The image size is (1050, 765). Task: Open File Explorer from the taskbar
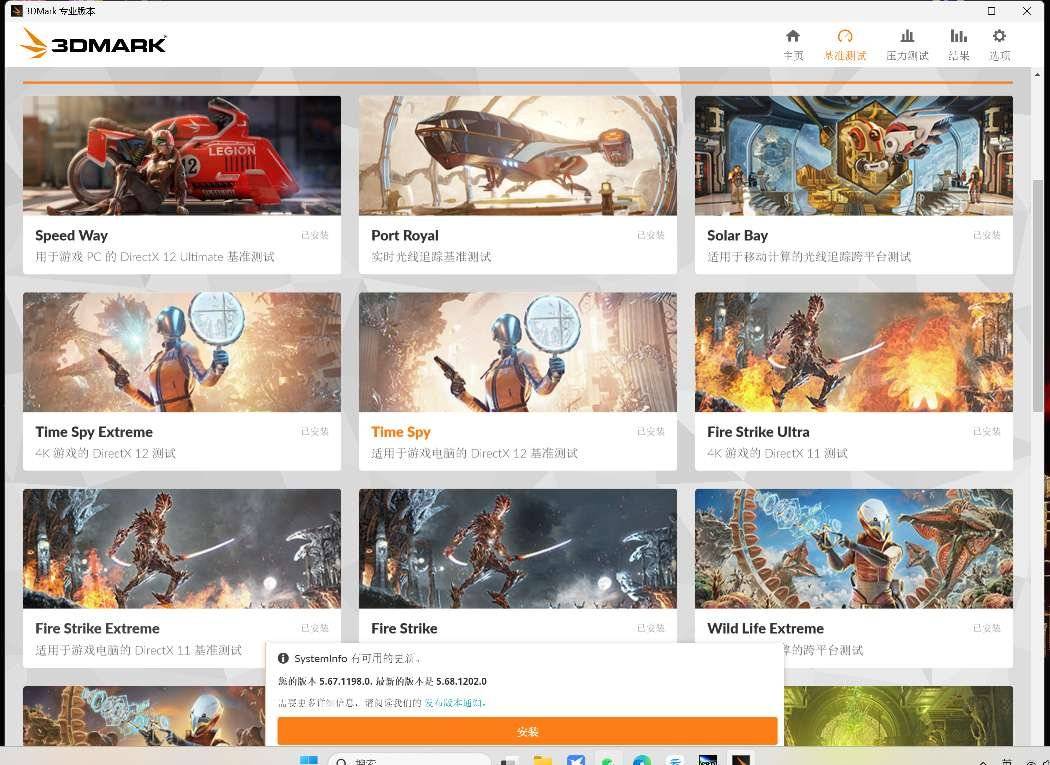click(x=542, y=760)
